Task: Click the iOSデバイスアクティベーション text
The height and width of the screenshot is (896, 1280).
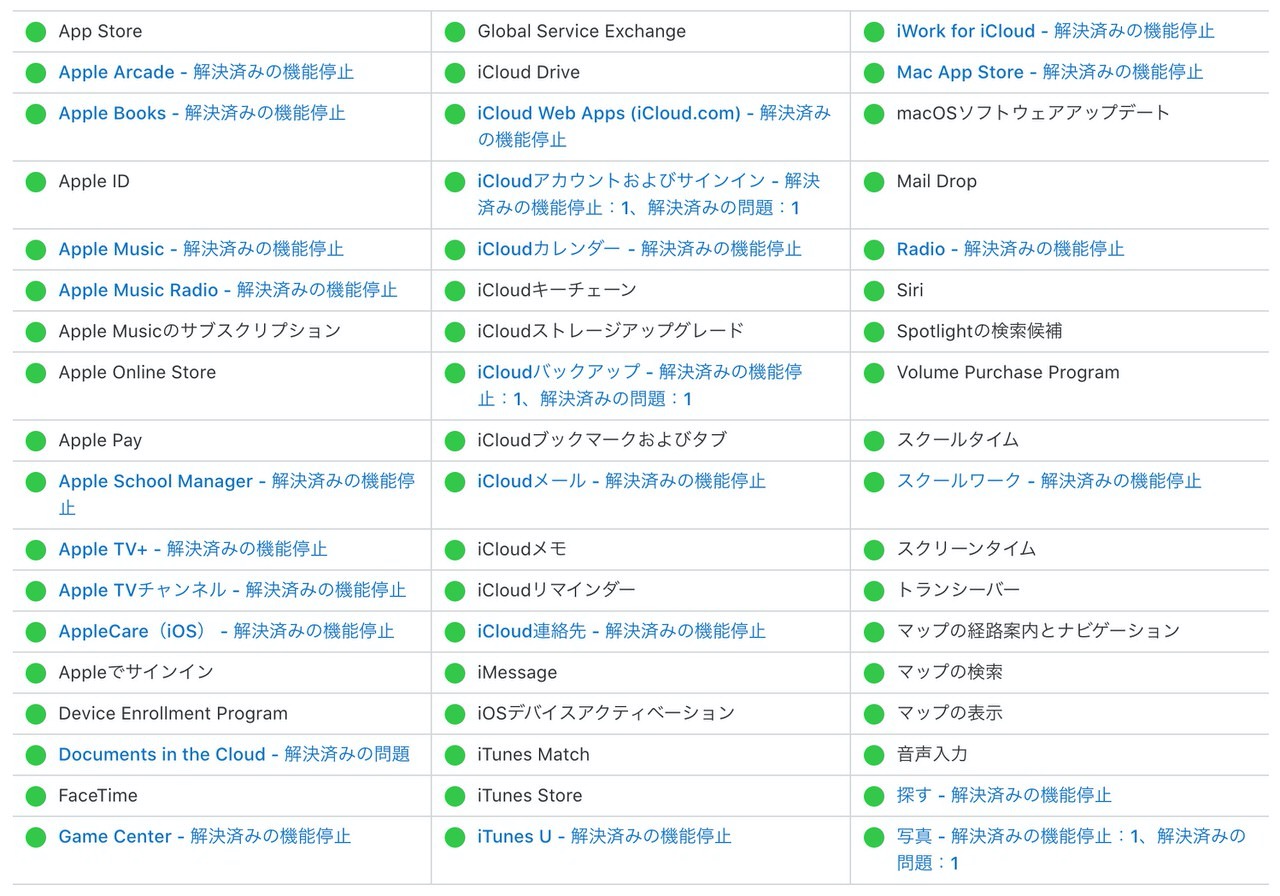Action: click(606, 713)
